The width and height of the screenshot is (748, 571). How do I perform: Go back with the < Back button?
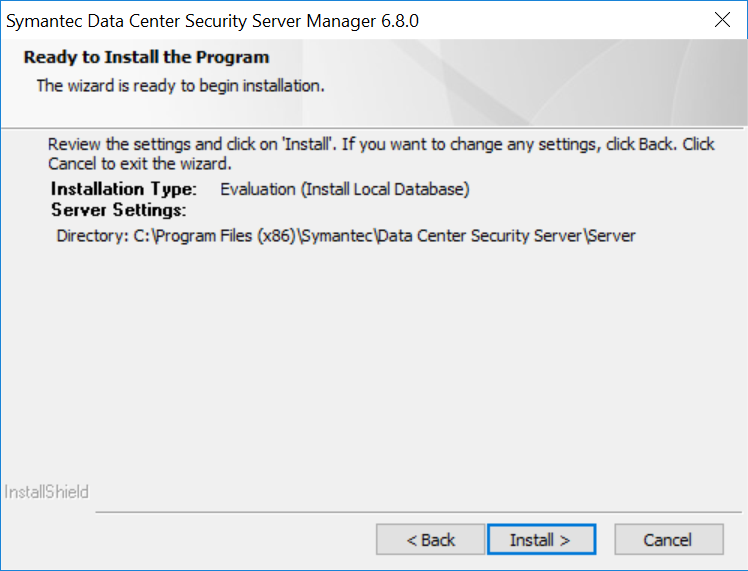(x=431, y=540)
